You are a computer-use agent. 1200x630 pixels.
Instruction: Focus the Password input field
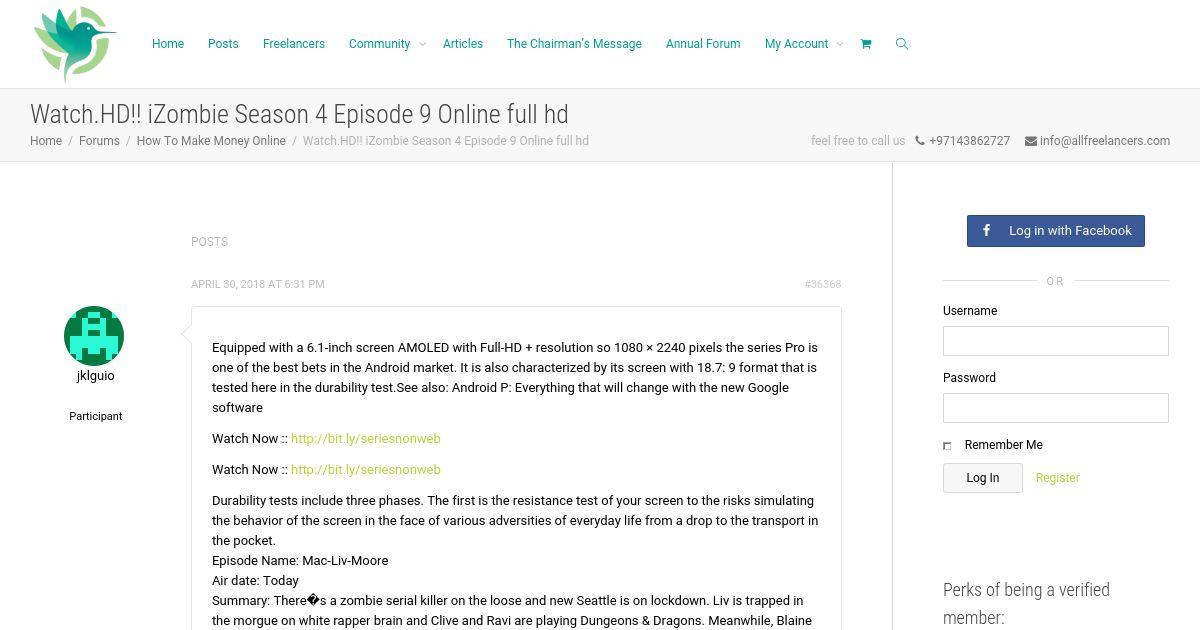(x=1056, y=408)
